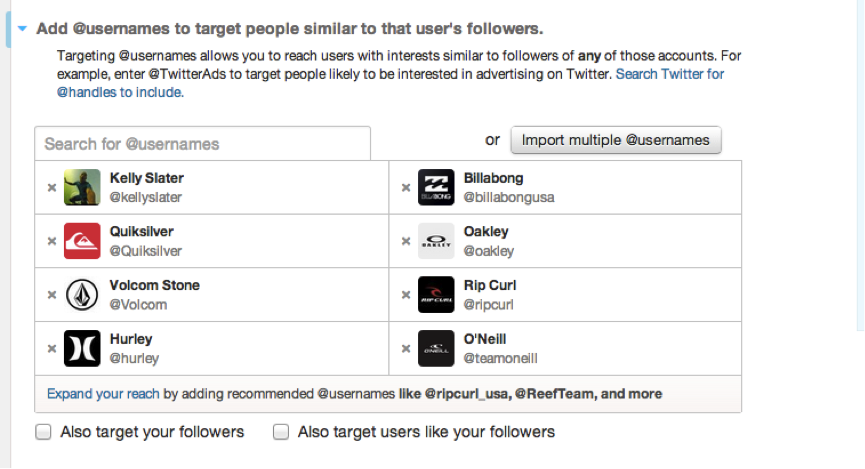The width and height of the screenshot is (865, 469).
Task: Collapse the Add @usernames section triangle
Action: pos(22,29)
